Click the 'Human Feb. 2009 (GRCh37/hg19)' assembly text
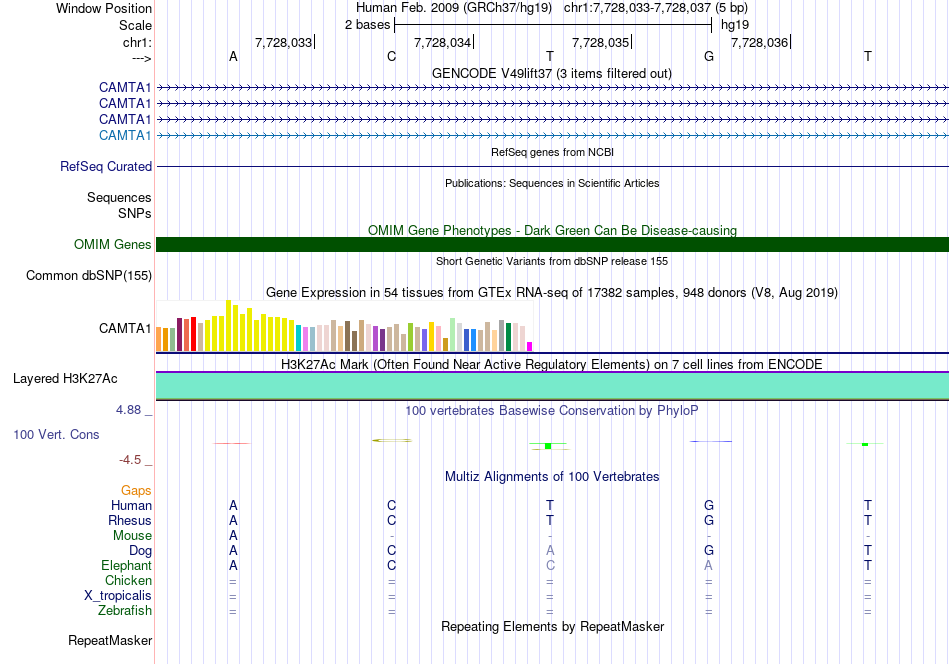Viewport: 950px width, 664px height. 454,8
